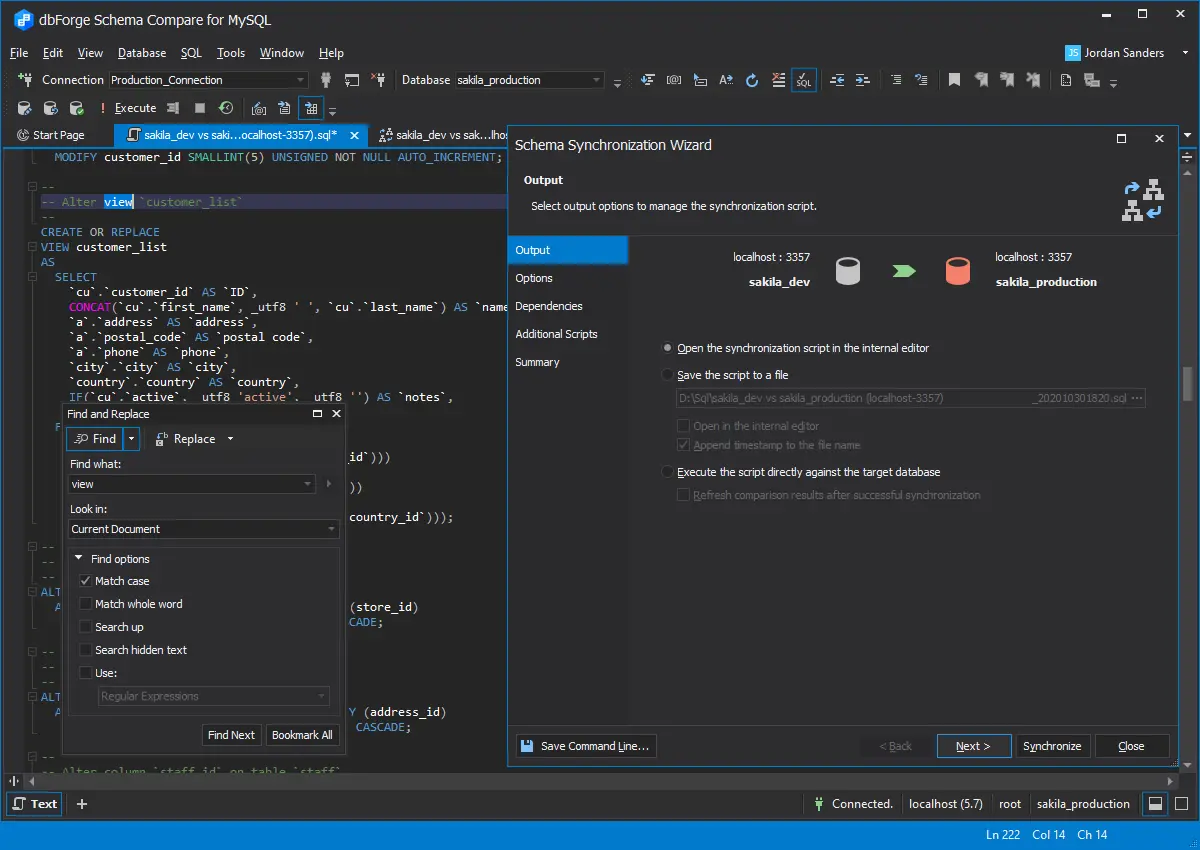
Task: Open the Connection dropdown showing Production_Connection
Action: pos(300,80)
